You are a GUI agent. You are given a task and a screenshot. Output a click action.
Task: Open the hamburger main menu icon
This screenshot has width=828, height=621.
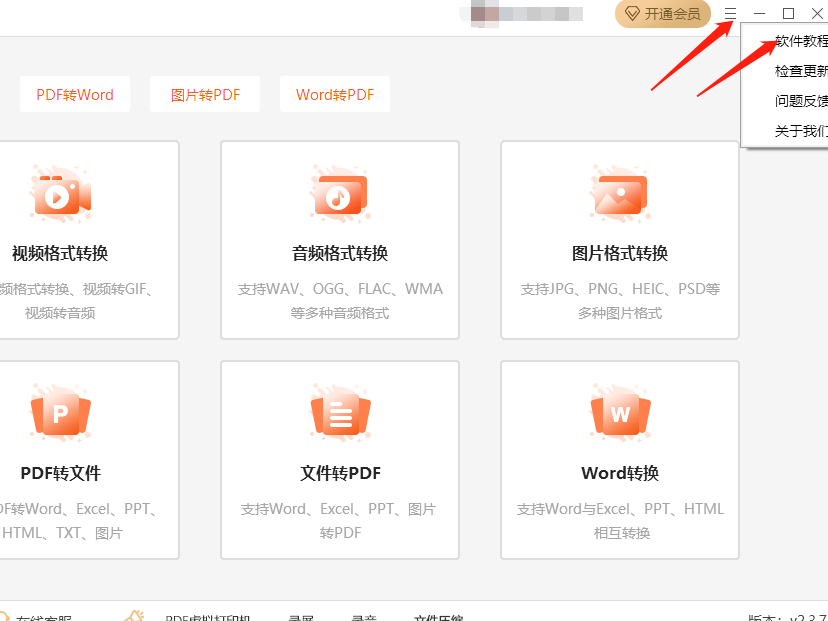tap(730, 13)
